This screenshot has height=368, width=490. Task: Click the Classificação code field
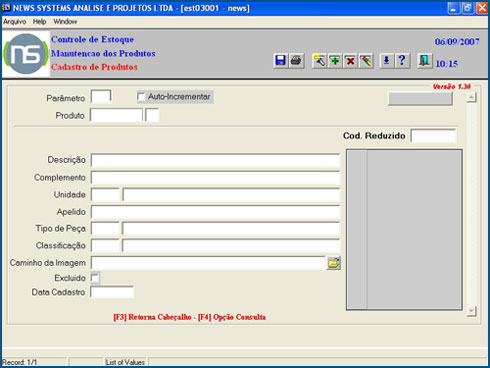point(105,246)
